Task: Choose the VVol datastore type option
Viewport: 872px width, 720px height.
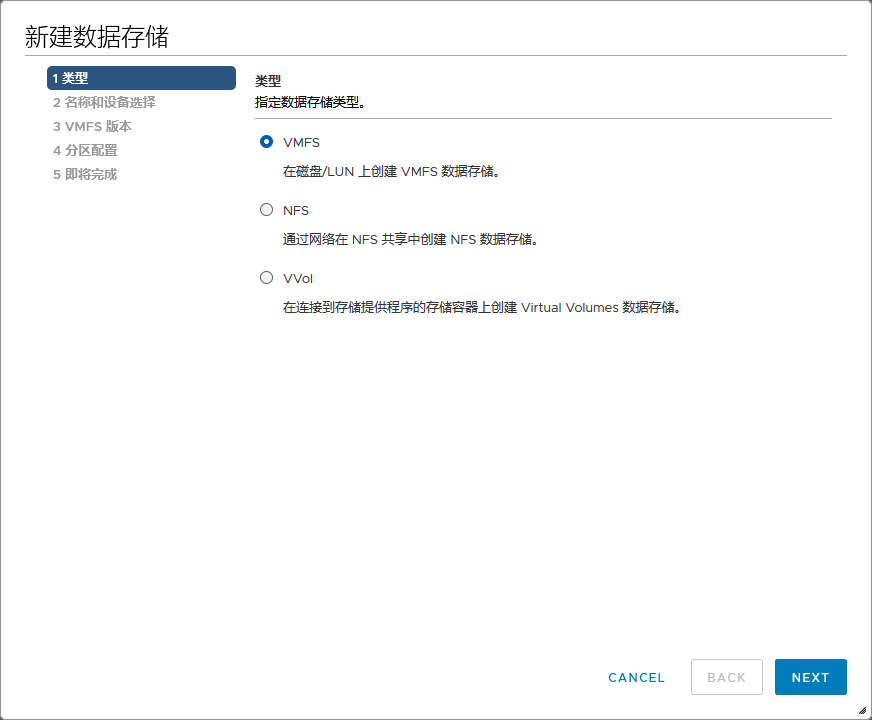Action: click(x=266, y=277)
